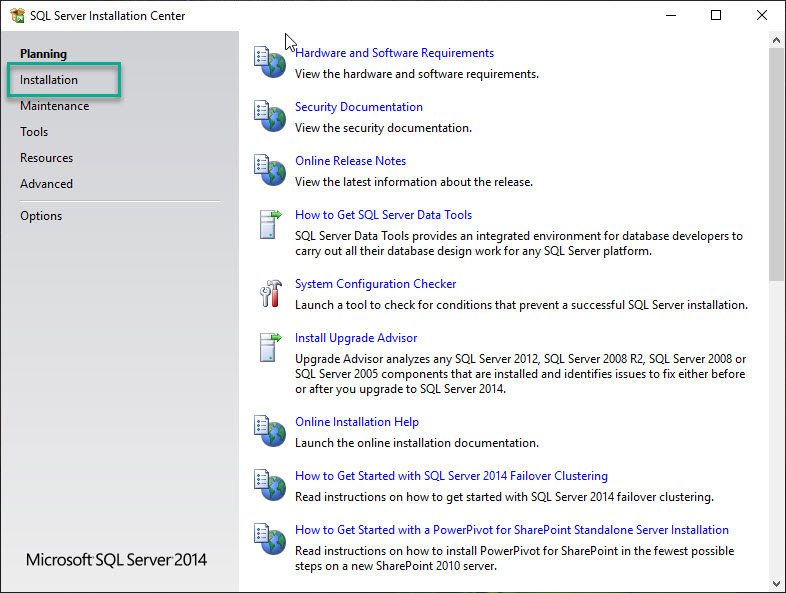This screenshot has height=593, width=786.
Task: Click the globe icon for PowerPivot SharePoint guide
Action: click(x=270, y=539)
